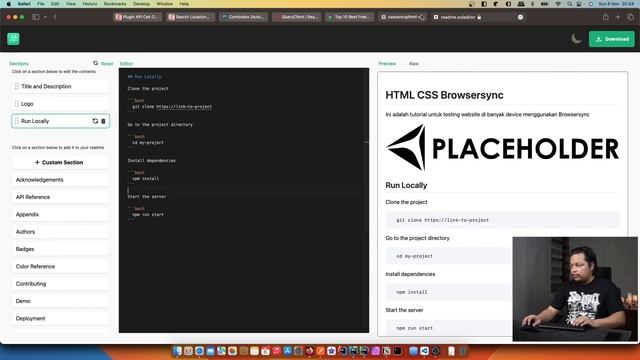Reset the Run Locally section contents icon
Viewport: 640px width, 360px height.
pos(95,121)
